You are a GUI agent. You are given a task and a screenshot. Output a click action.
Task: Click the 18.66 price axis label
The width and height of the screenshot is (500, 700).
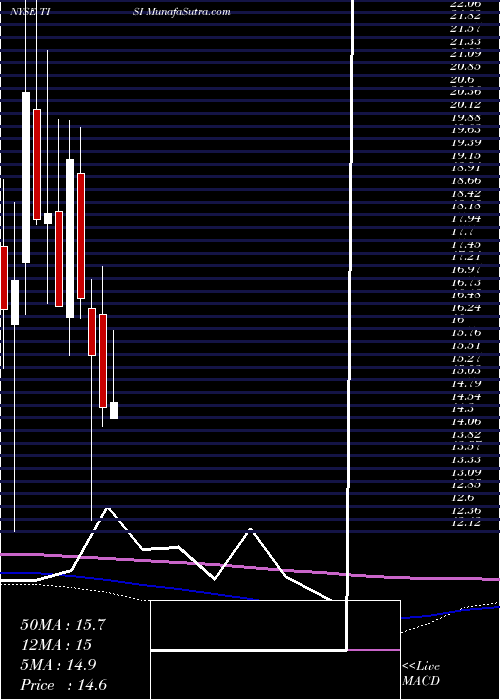pyautogui.click(x=466, y=180)
